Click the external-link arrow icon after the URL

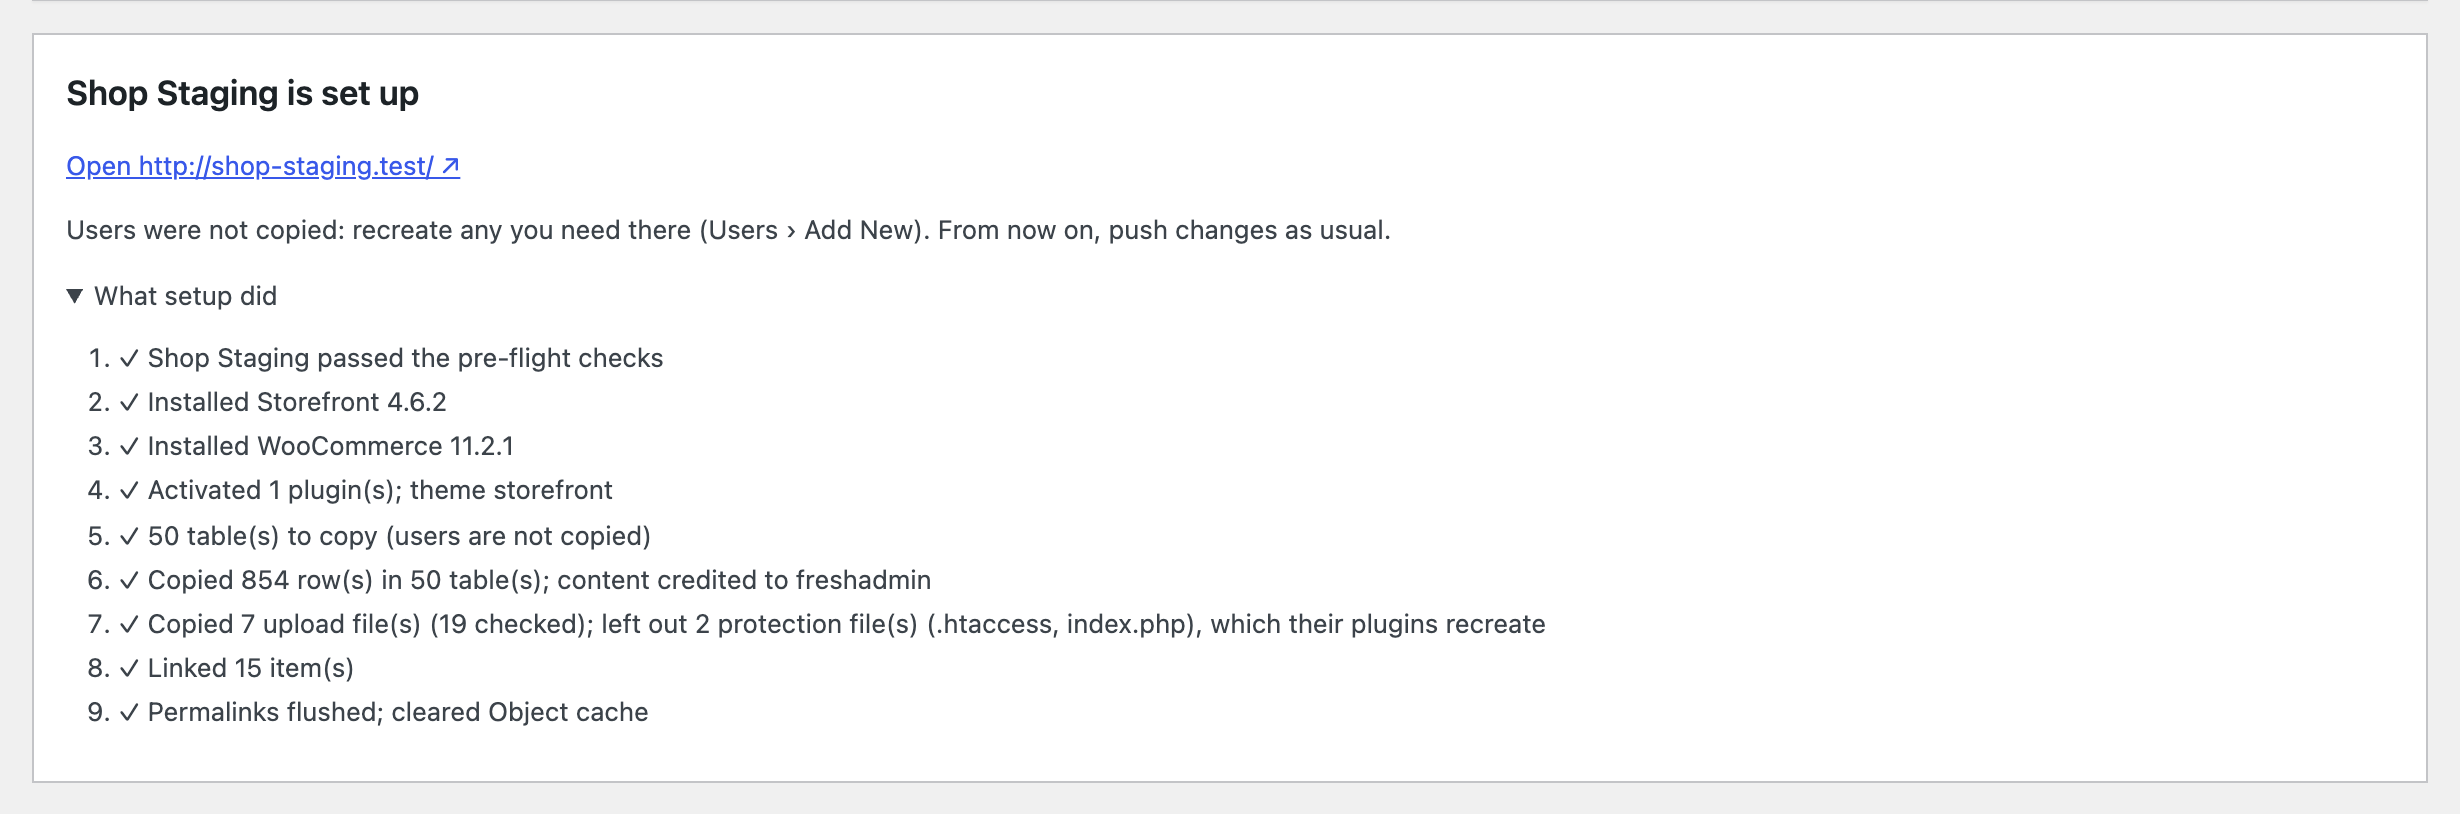coord(451,166)
